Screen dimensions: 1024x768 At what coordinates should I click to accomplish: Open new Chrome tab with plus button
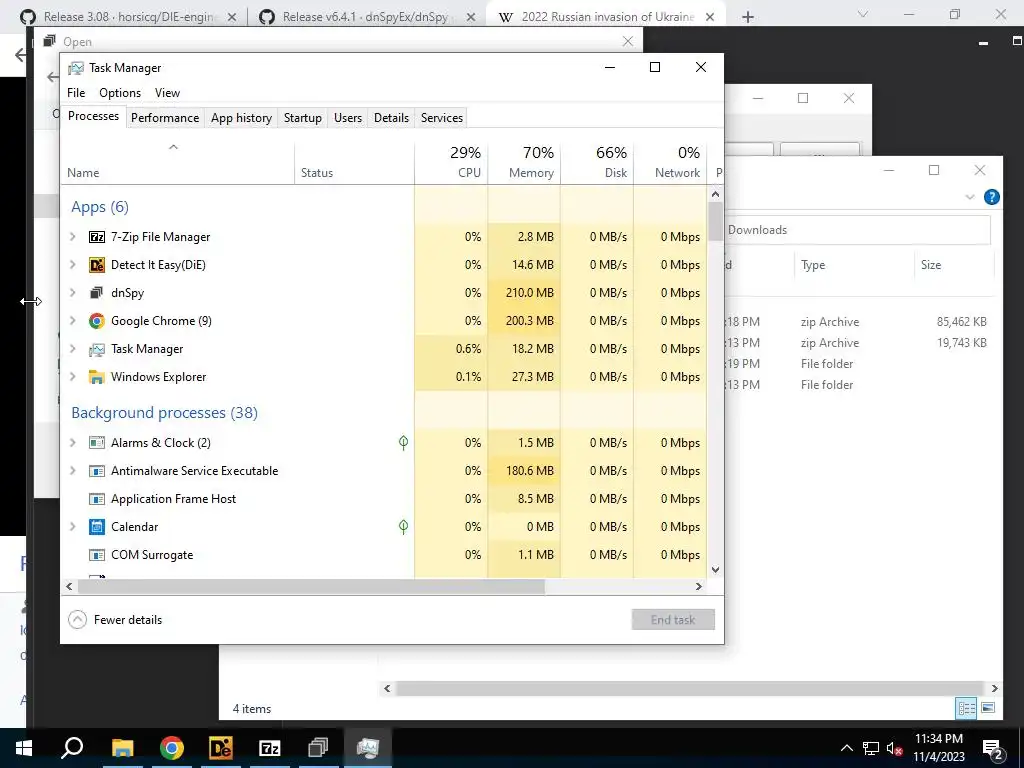[748, 17]
